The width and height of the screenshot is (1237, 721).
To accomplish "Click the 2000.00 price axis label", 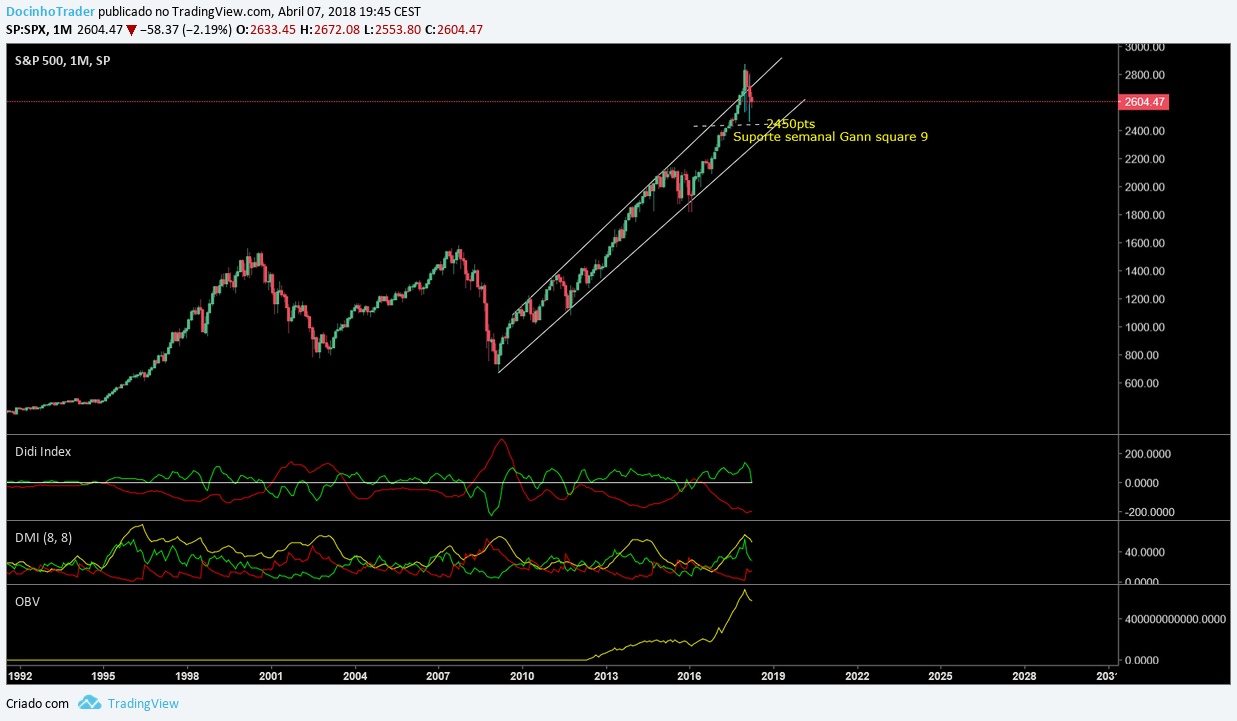I will (1144, 187).
